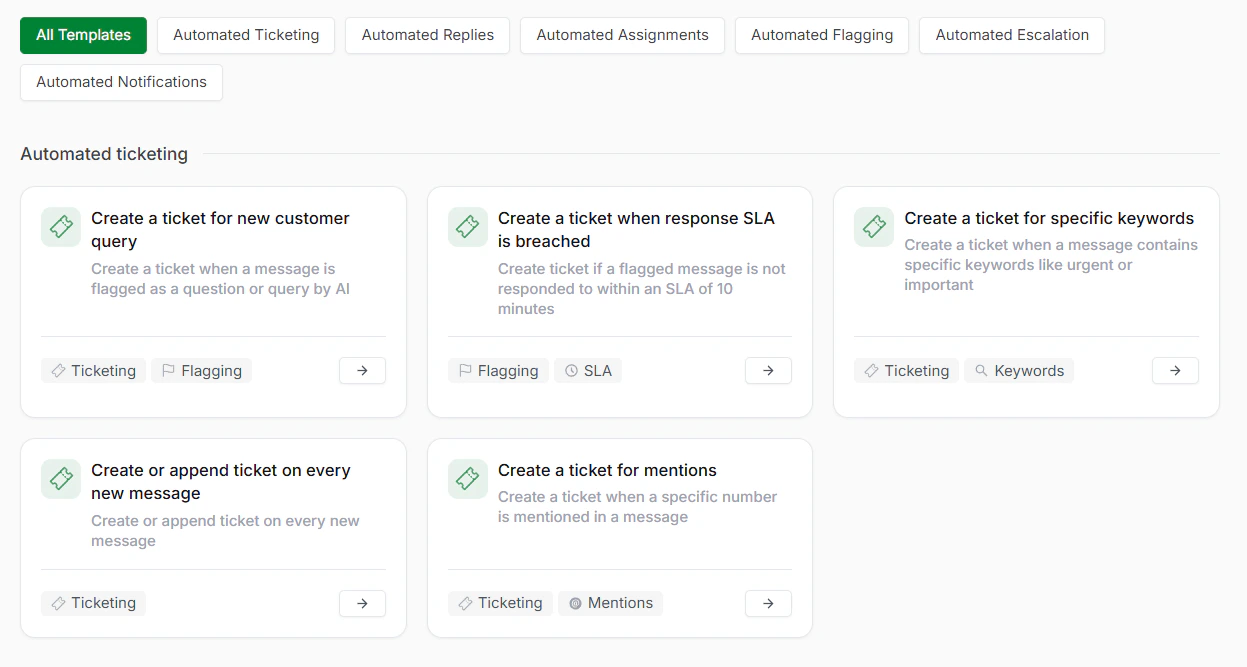
Task: Click ticket icon on every new message card
Action: click(61, 479)
